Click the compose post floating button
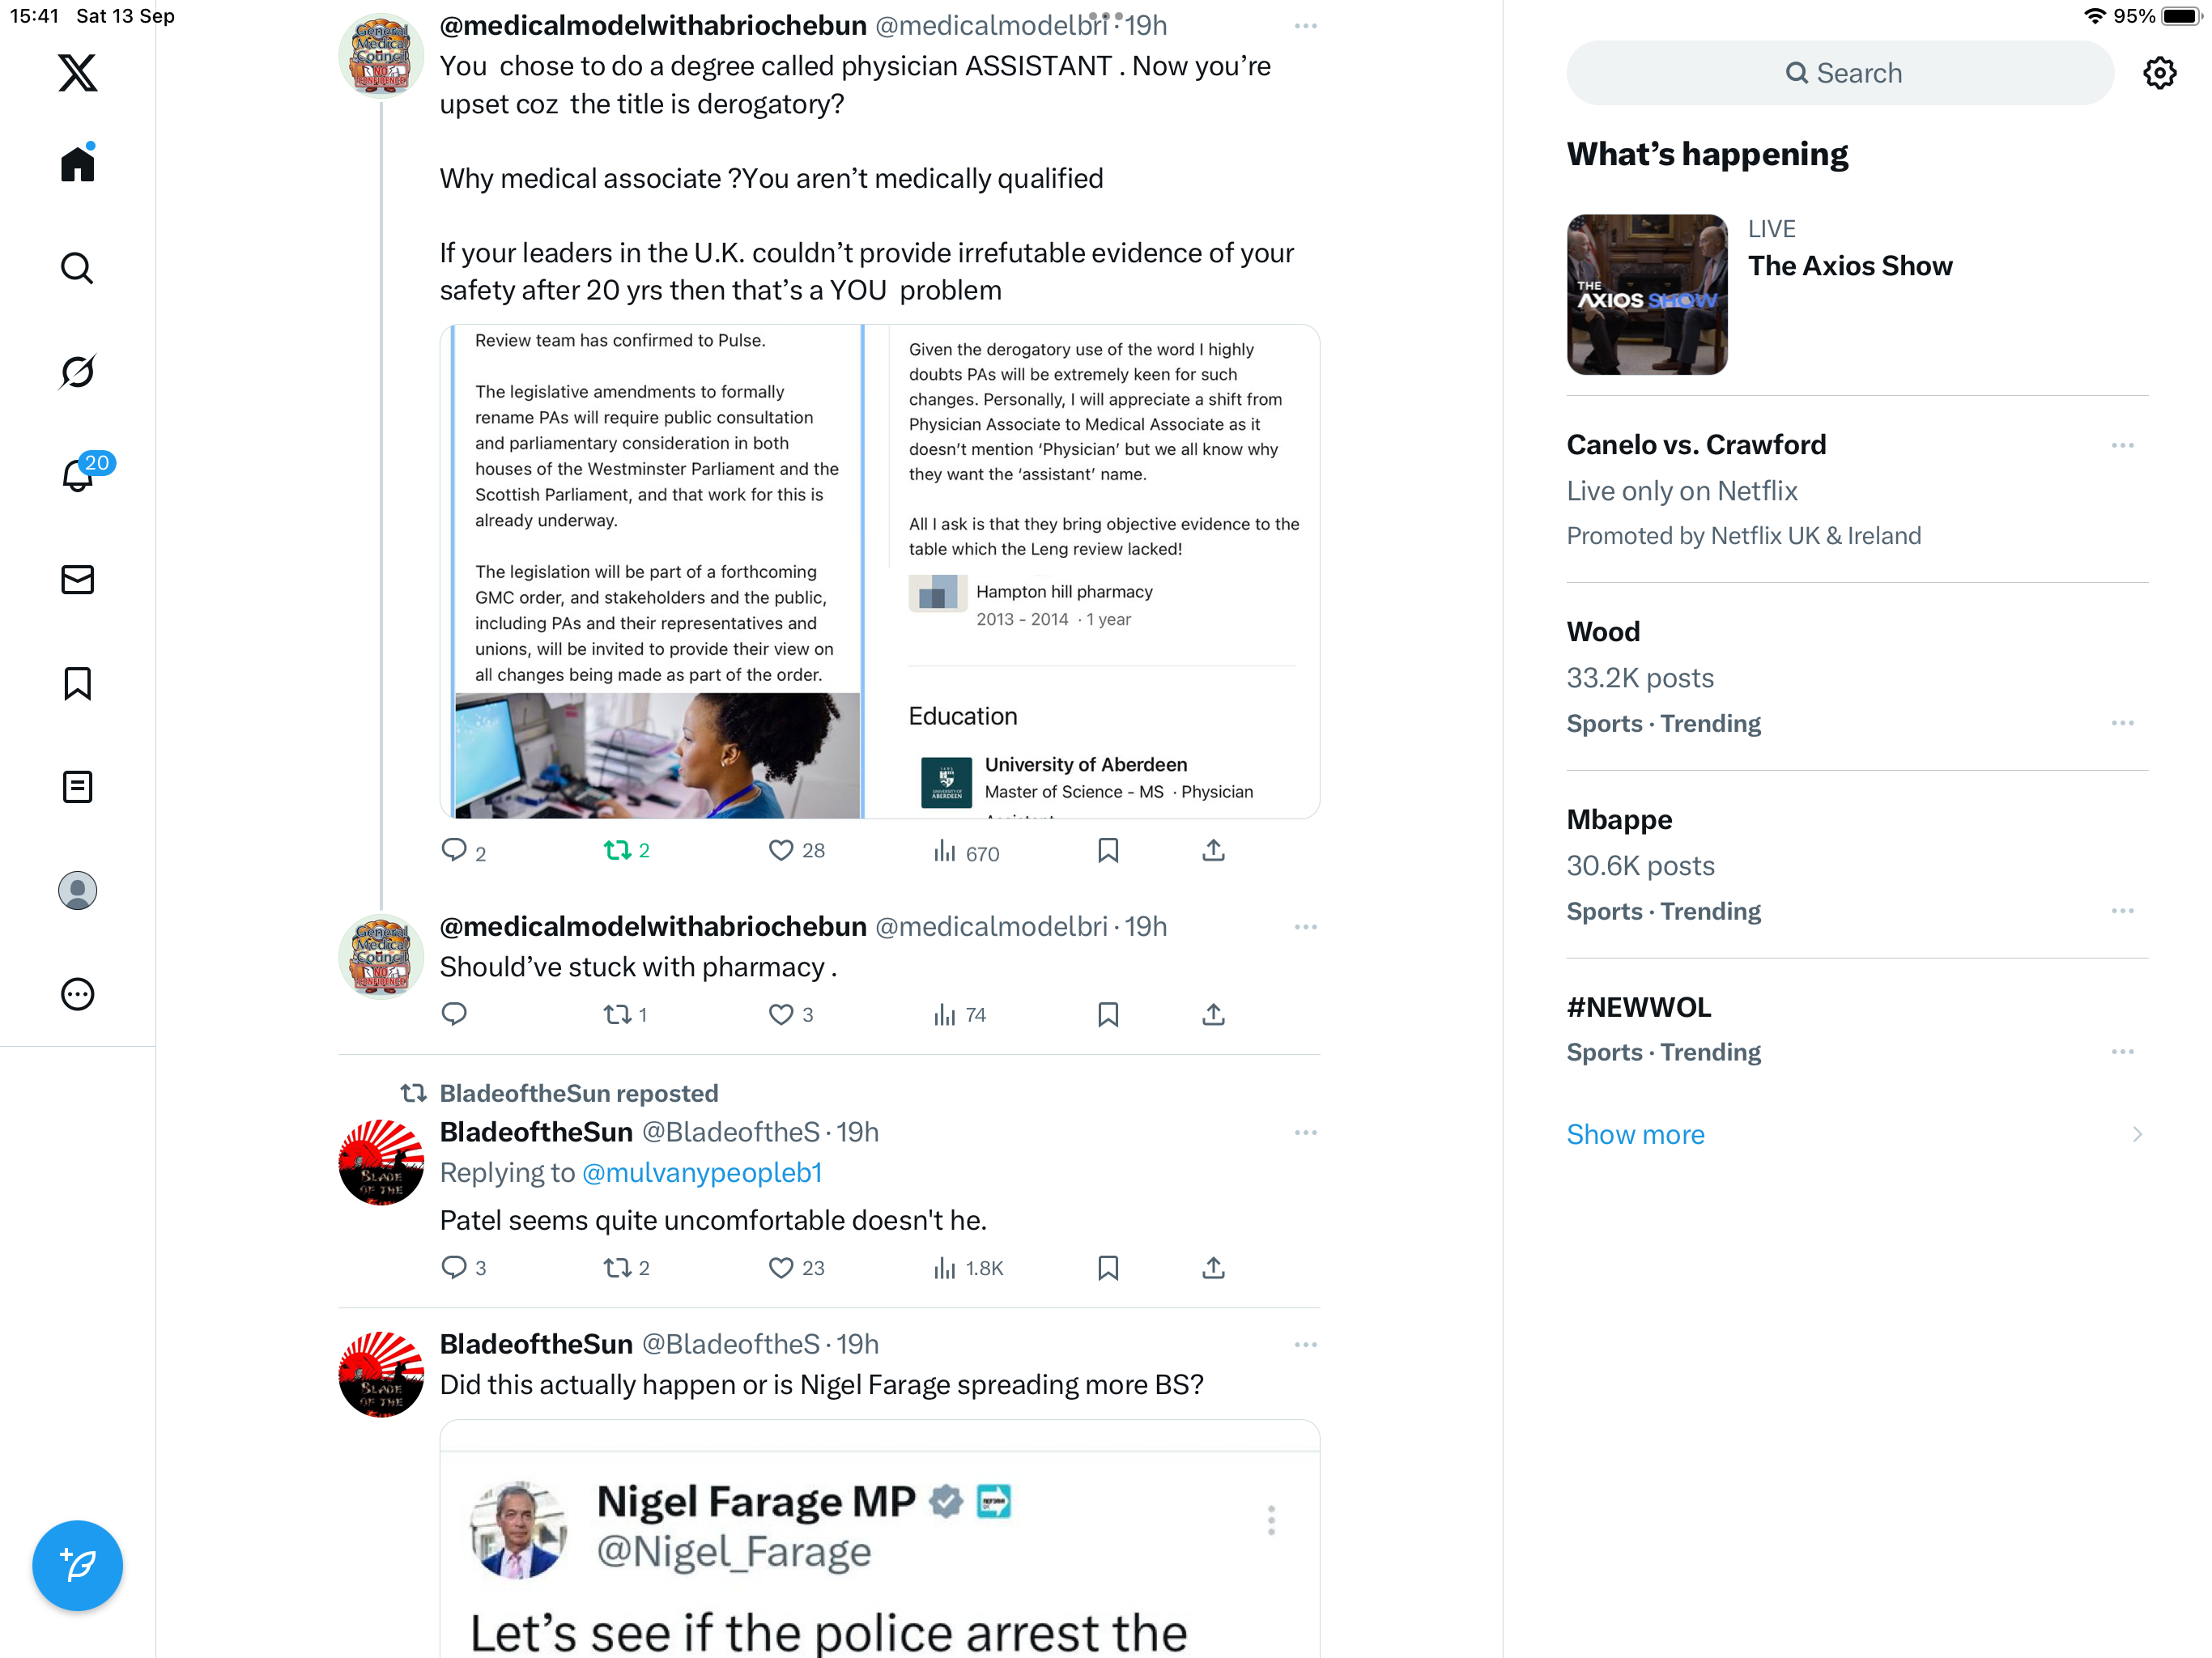2212x1658 pixels. tap(77, 1565)
